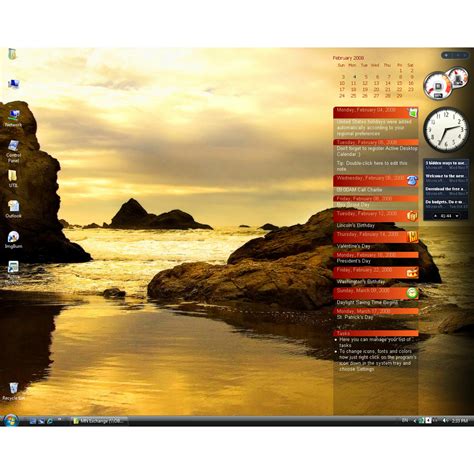Click the icon on Friday February 22 header

pos(413,272)
